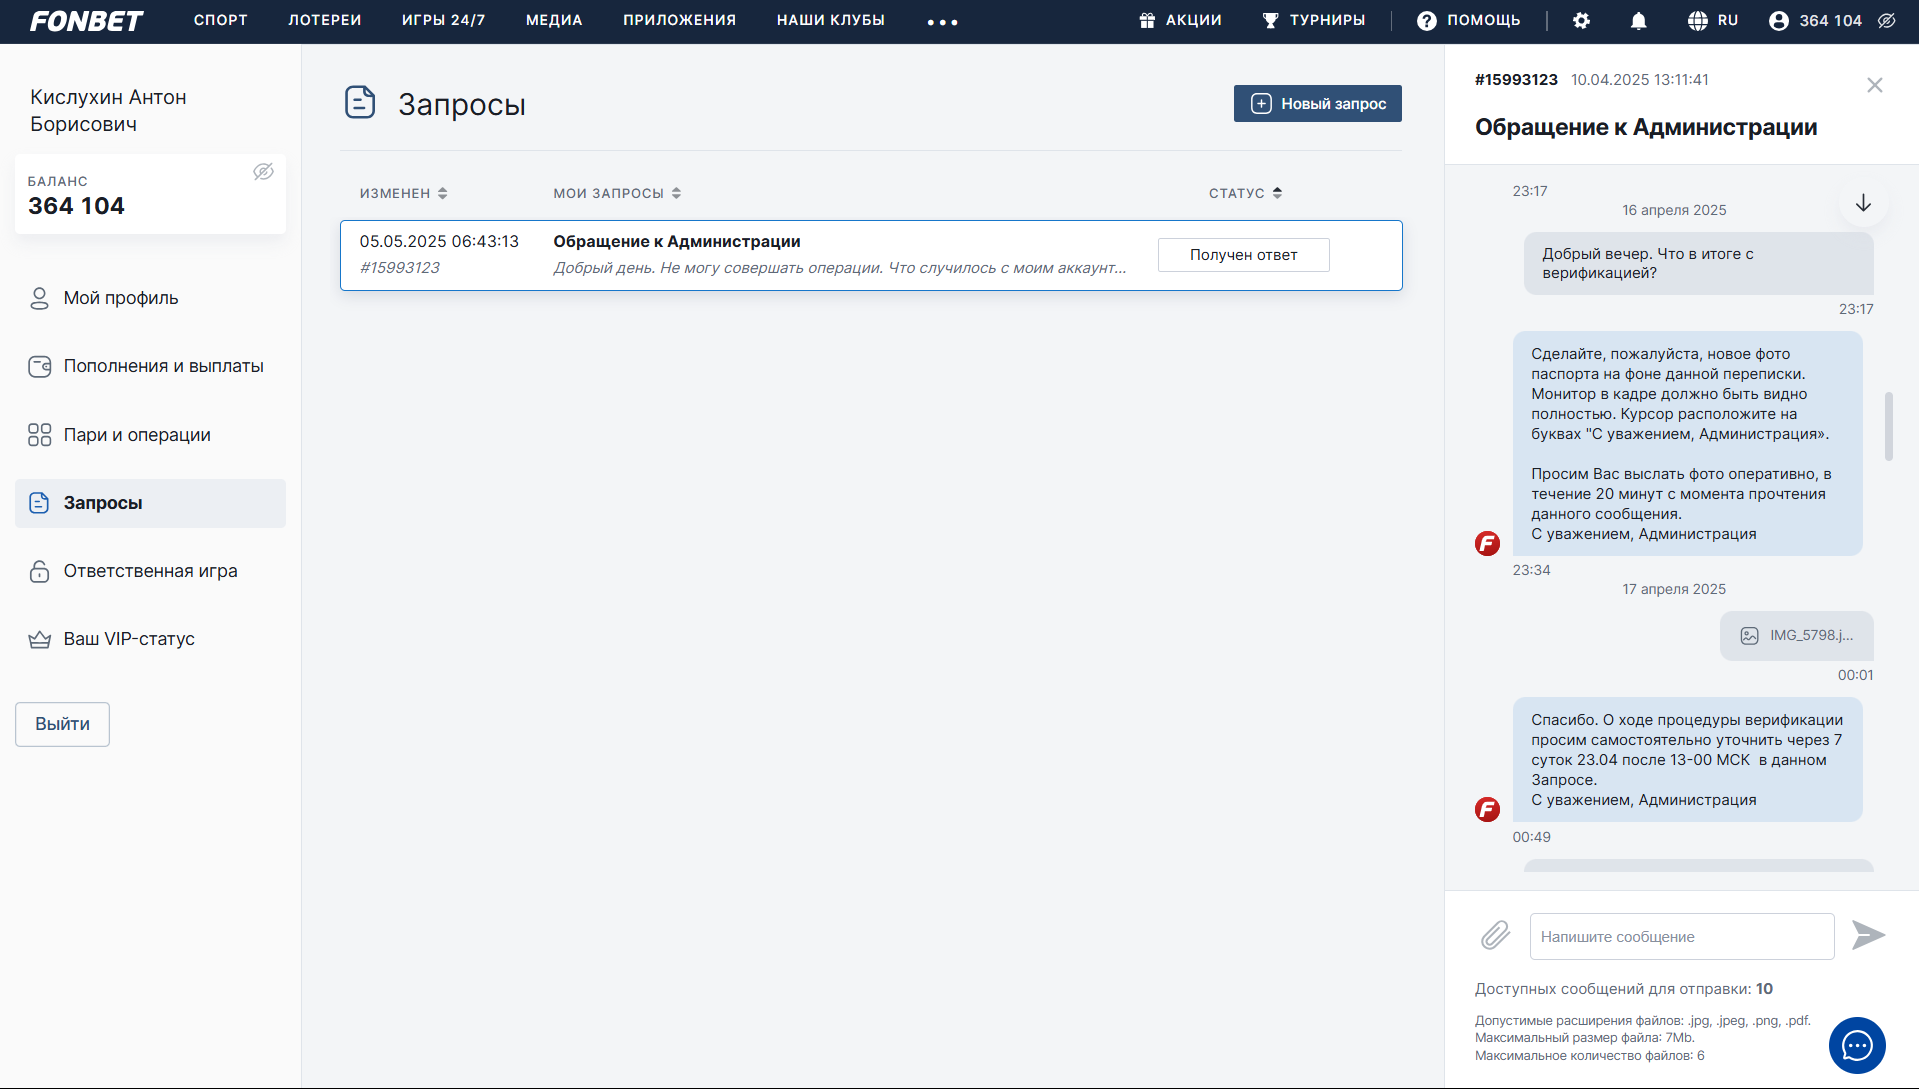Viewport: 1919px width, 1089px height.
Task: Open Пополнения и выплаты section
Action: pos(163,366)
